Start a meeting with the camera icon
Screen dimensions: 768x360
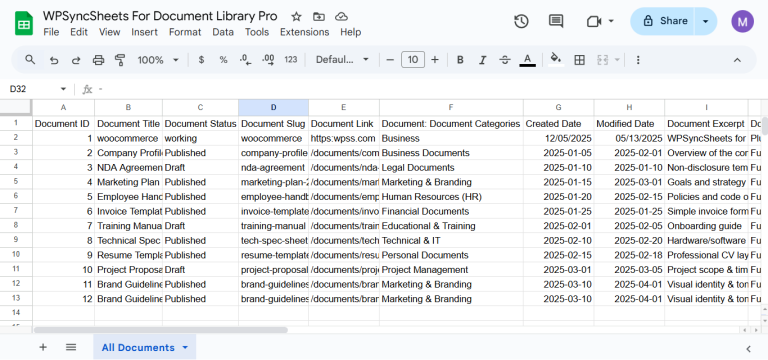point(594,21)
